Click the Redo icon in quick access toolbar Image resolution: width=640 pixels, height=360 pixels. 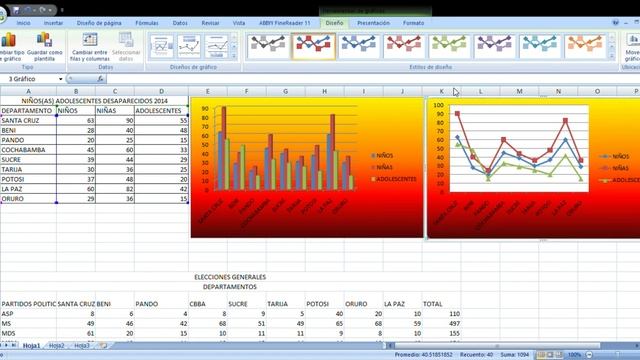pyautogui.click(x=42, y=10)
